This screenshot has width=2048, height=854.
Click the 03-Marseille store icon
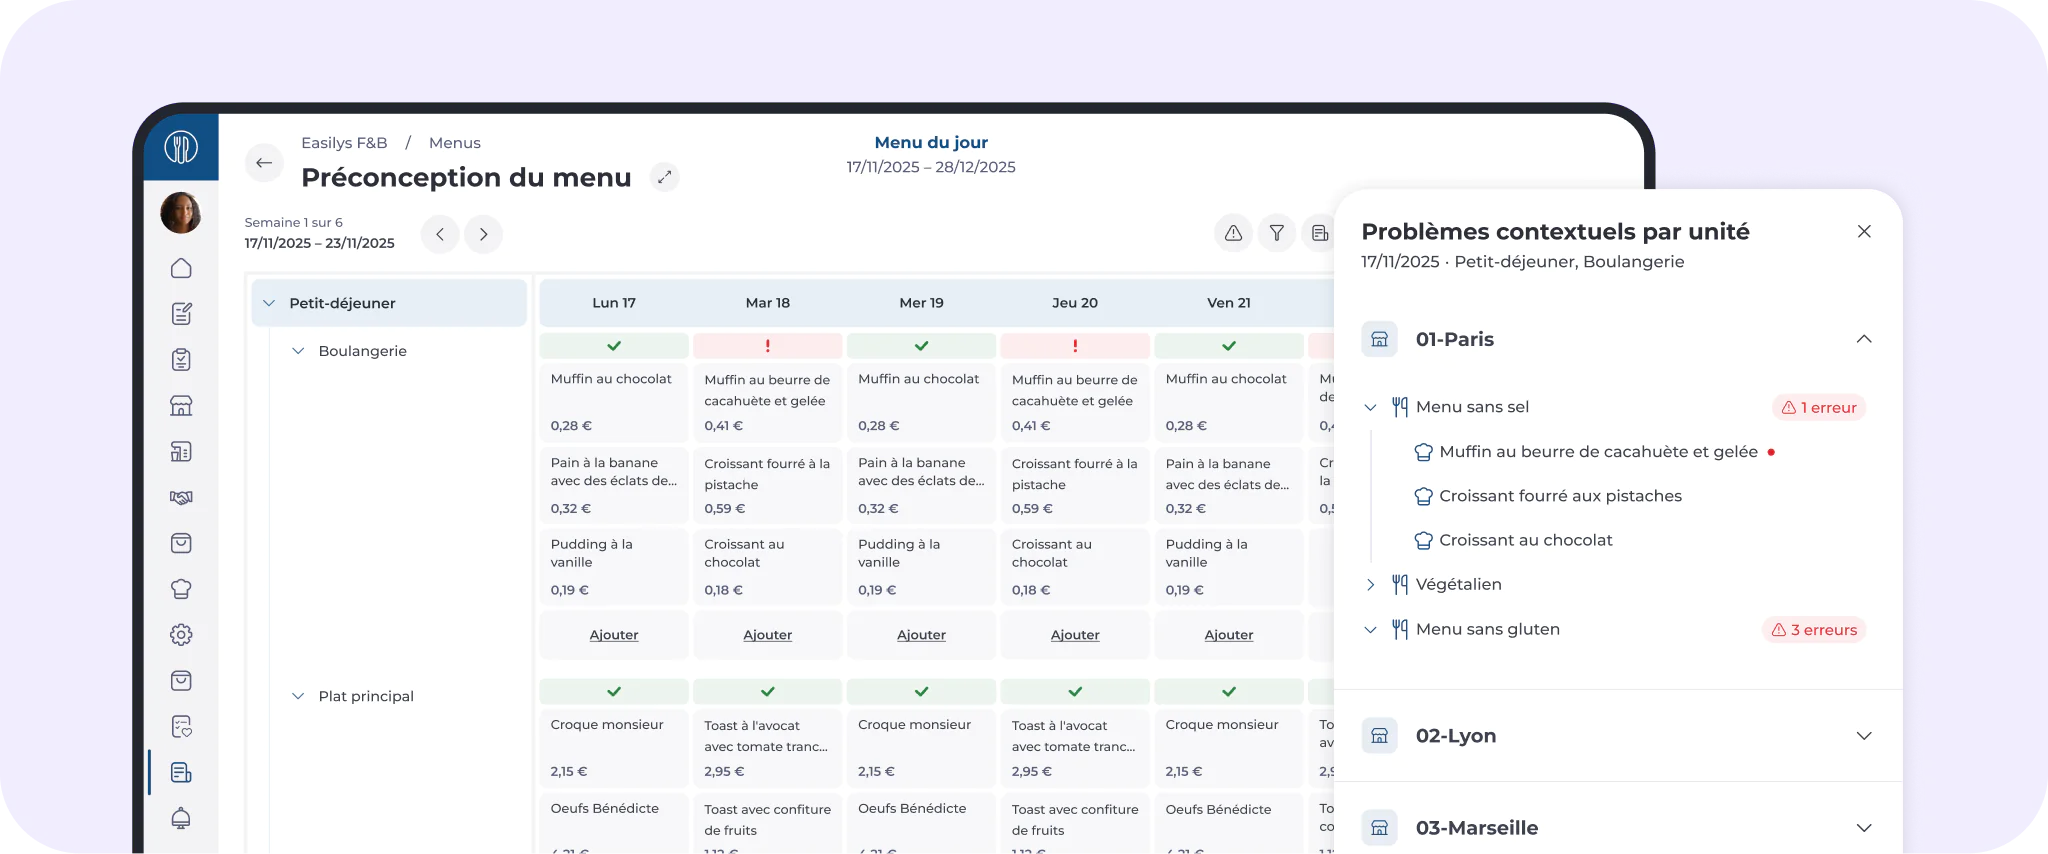point(1380,828)
